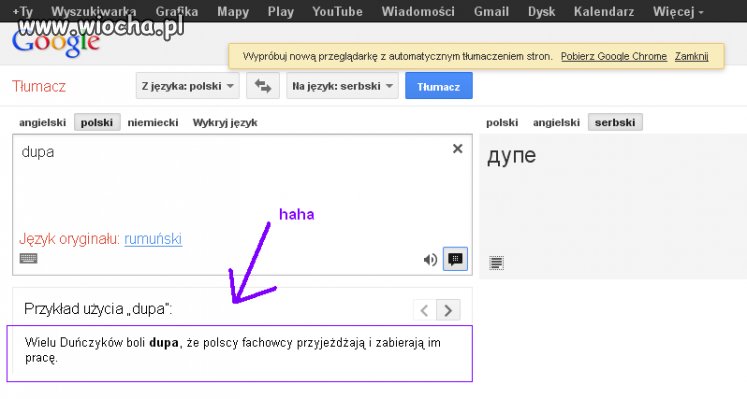The width and height of the screenshot is (747, 399).
Task: Clear the source text with the X
Action: (x=457, y=149)
